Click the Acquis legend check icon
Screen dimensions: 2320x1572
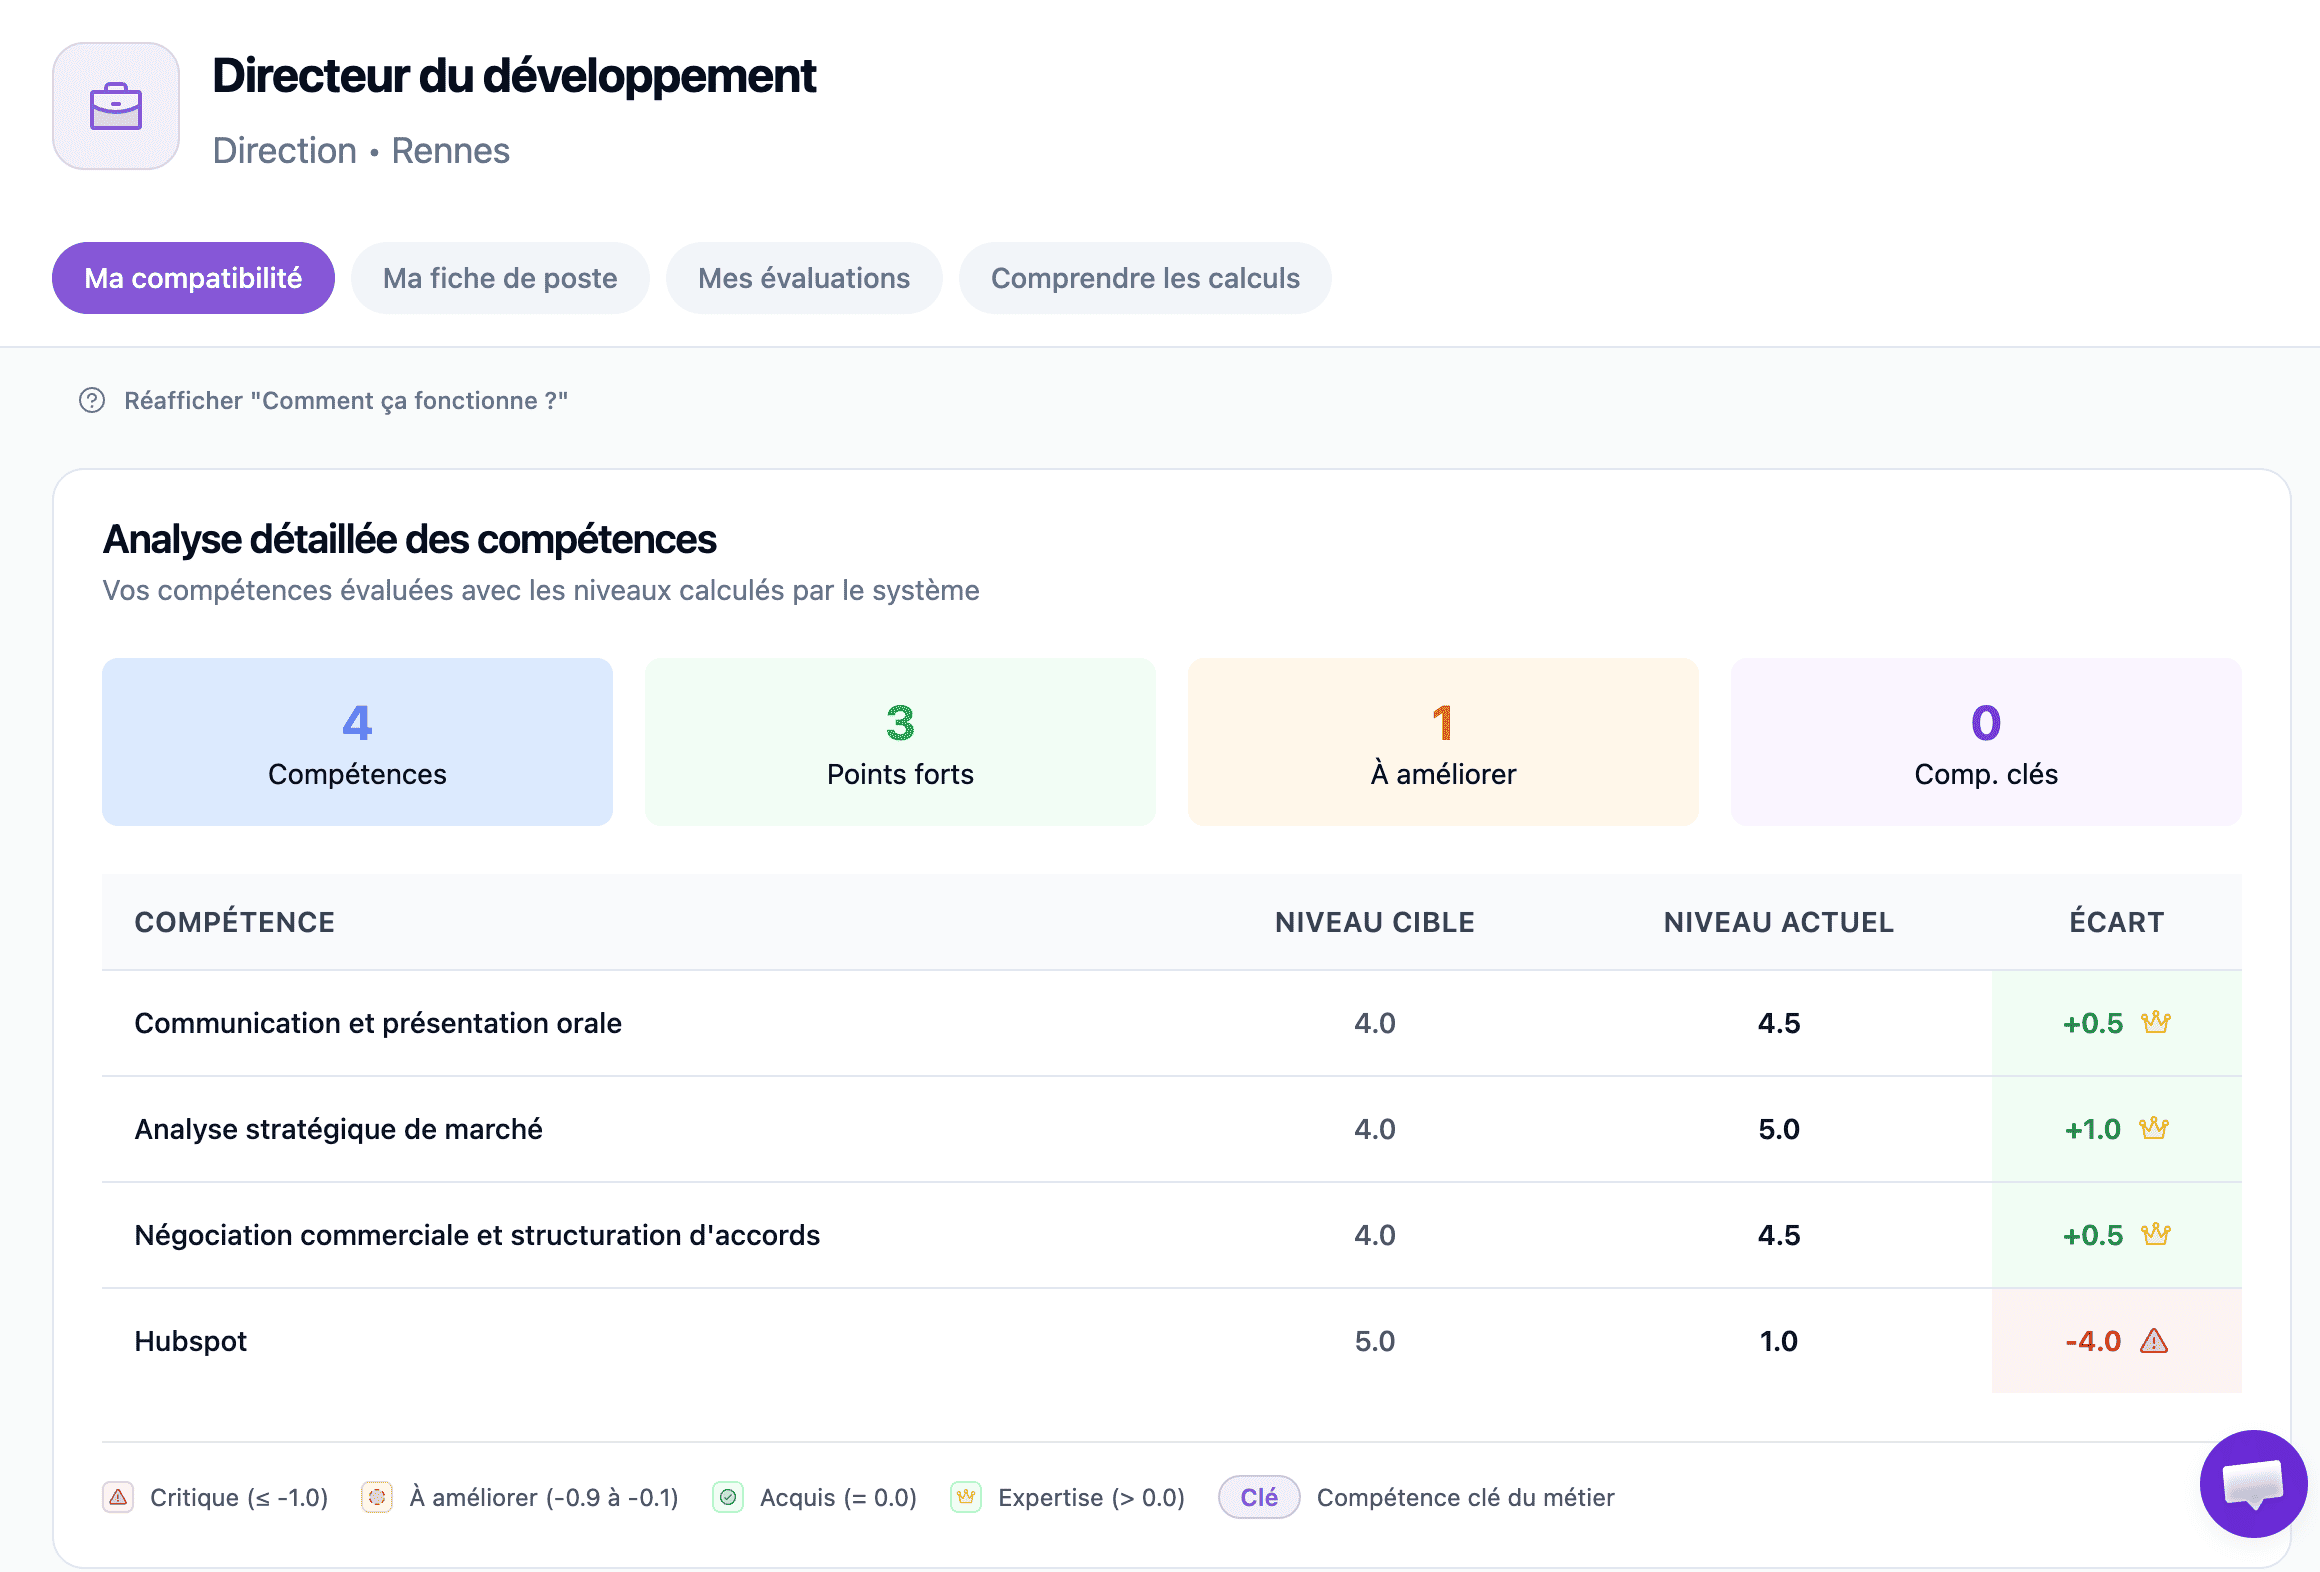click(x=728, y=1497)
